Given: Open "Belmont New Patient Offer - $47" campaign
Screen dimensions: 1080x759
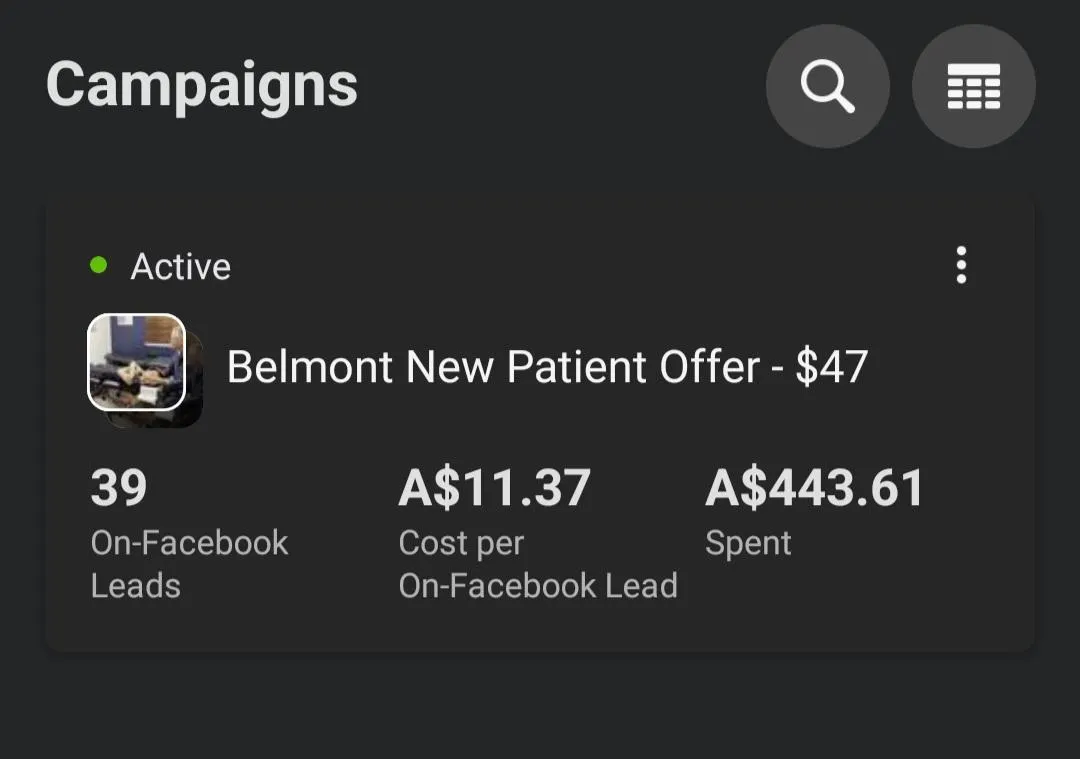Looking at the screenshot, I should click(x=546, y=367).
